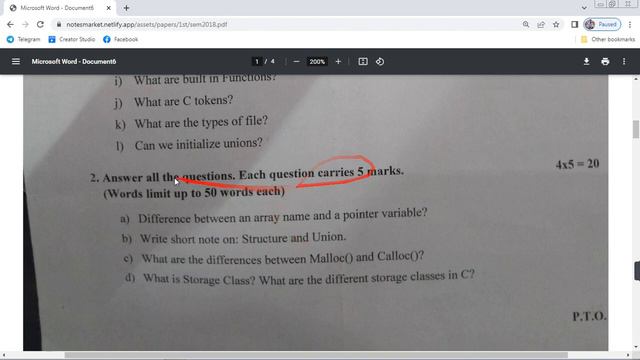640x360 pixels.
Task: Open PDF viewer more actions menu
Action: (x=624, y=61)
